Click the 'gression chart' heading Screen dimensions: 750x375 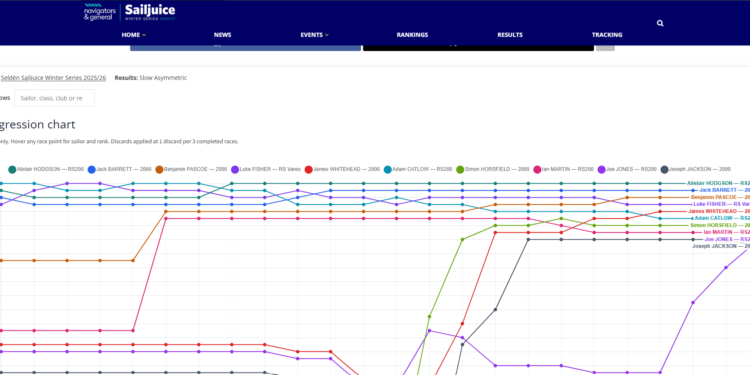(37, 125)
